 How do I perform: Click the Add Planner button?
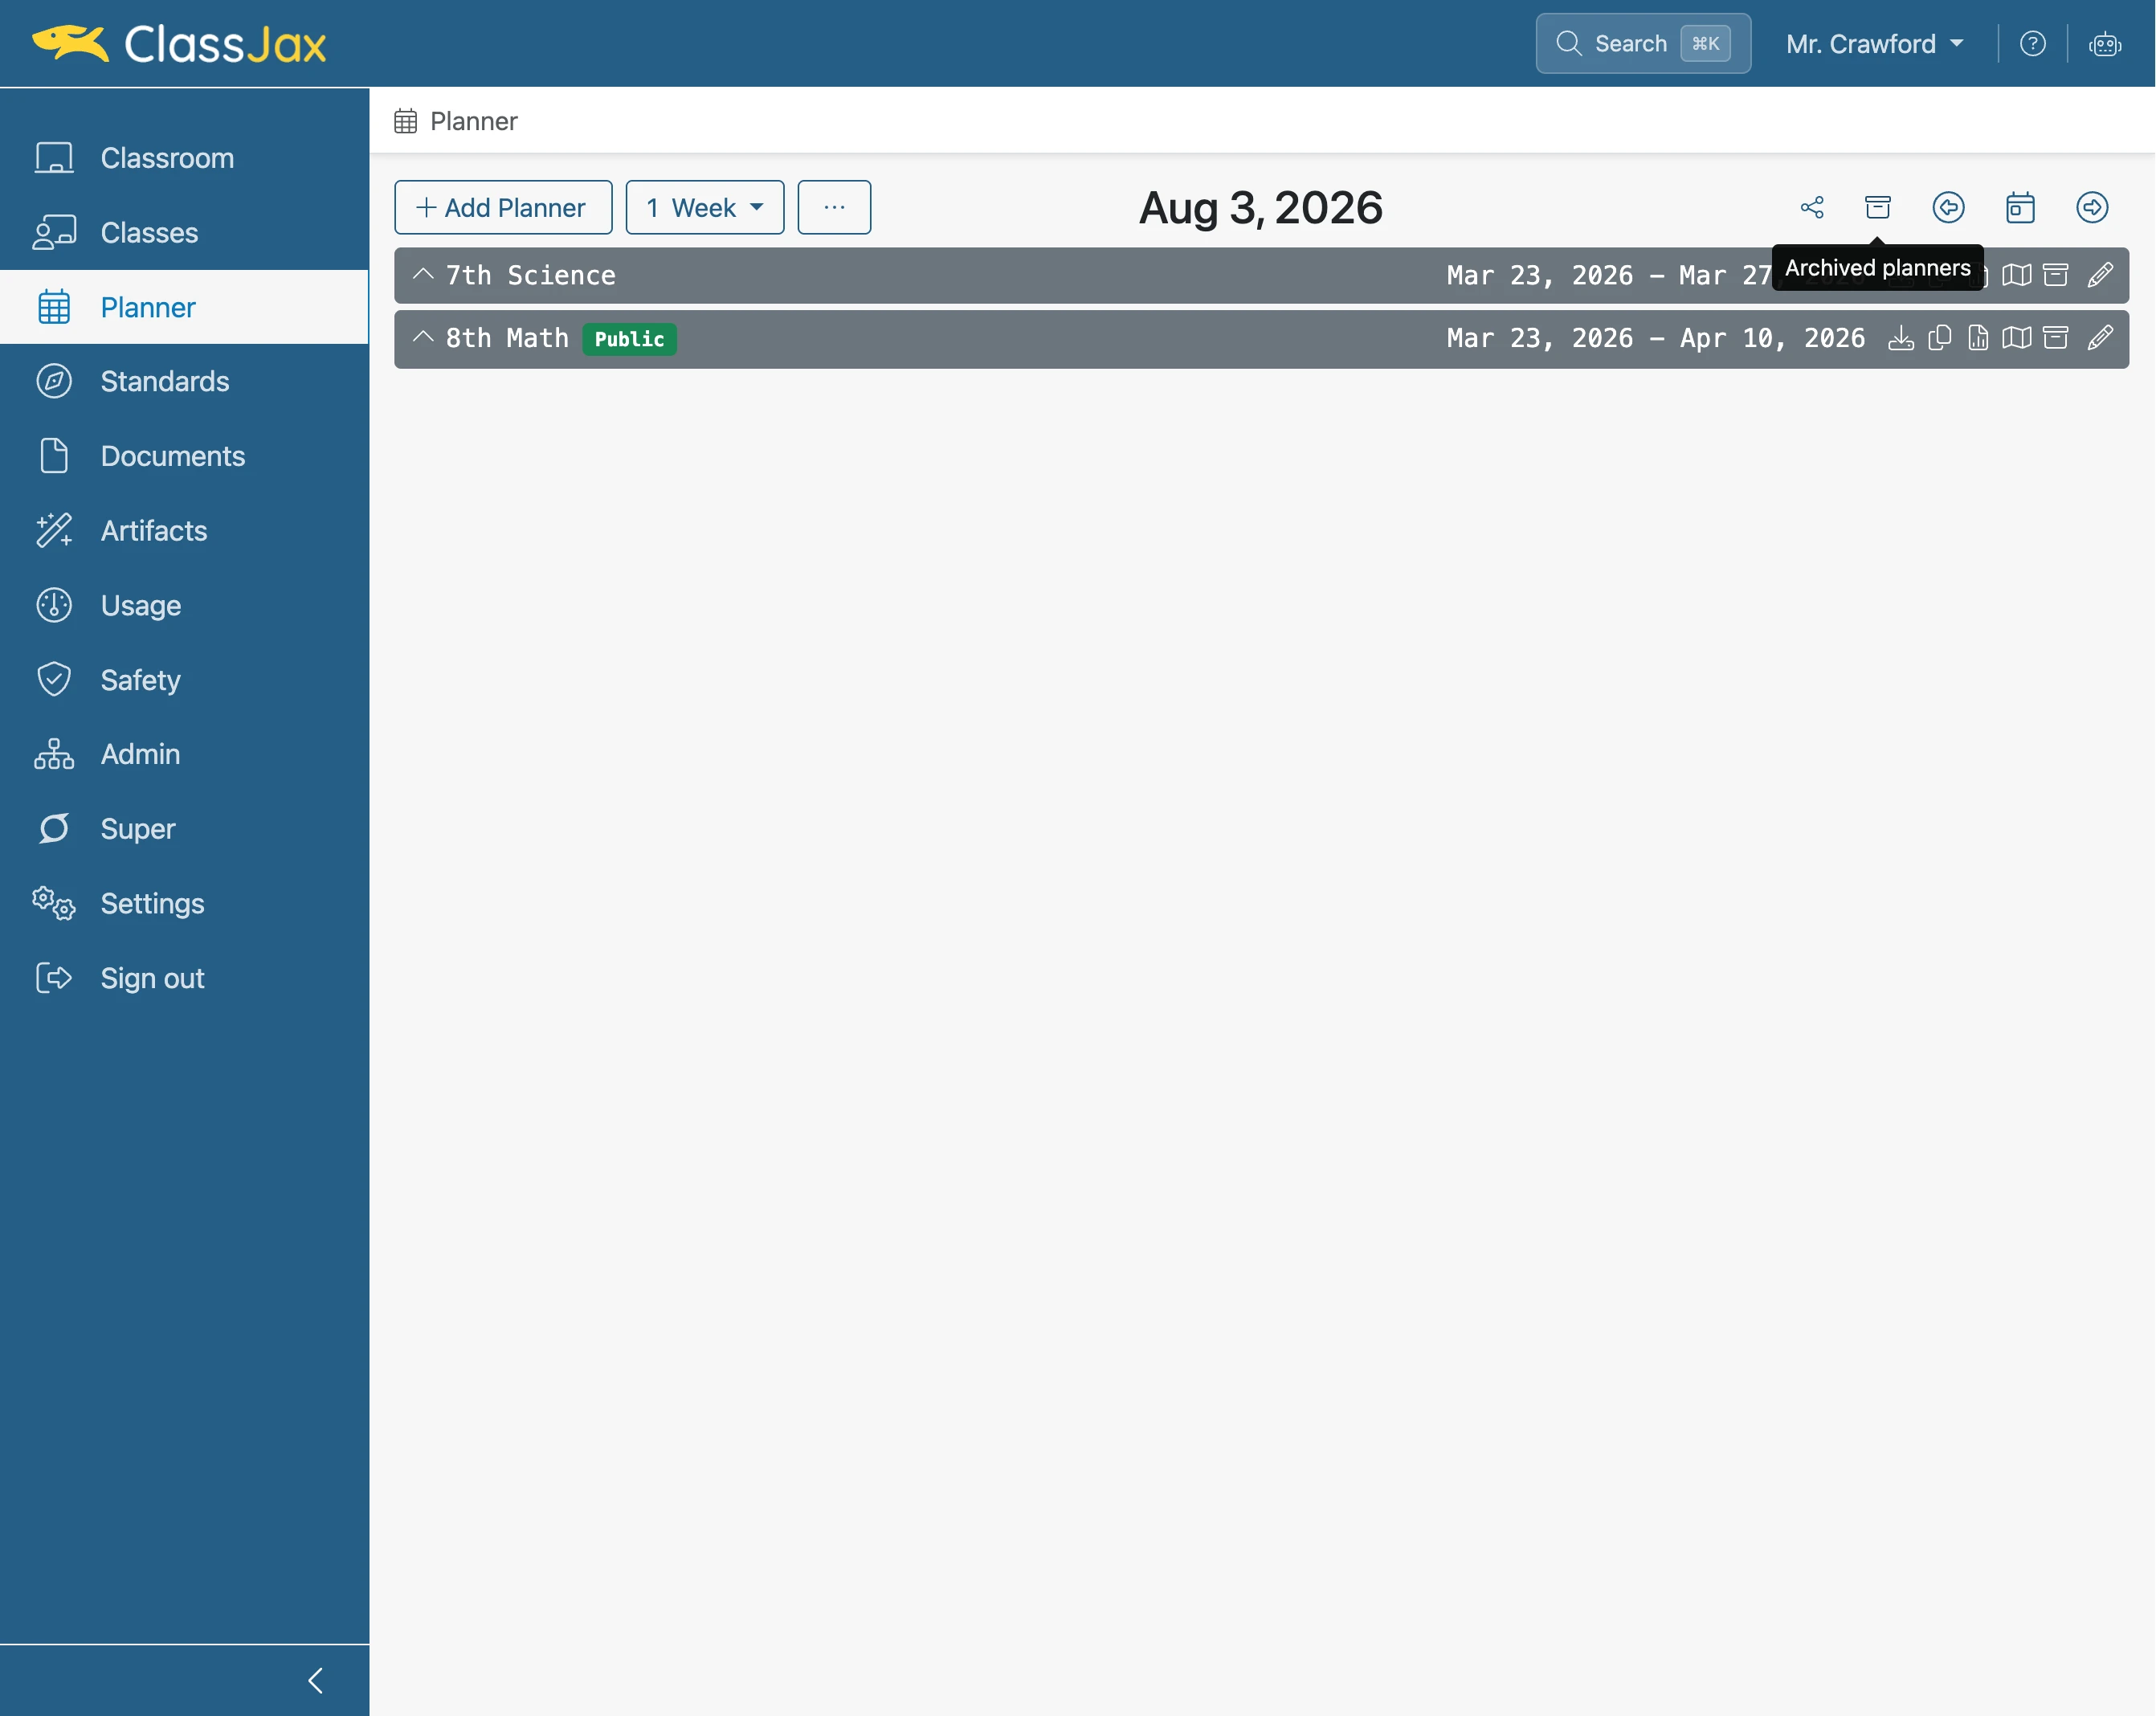(503, 207)
